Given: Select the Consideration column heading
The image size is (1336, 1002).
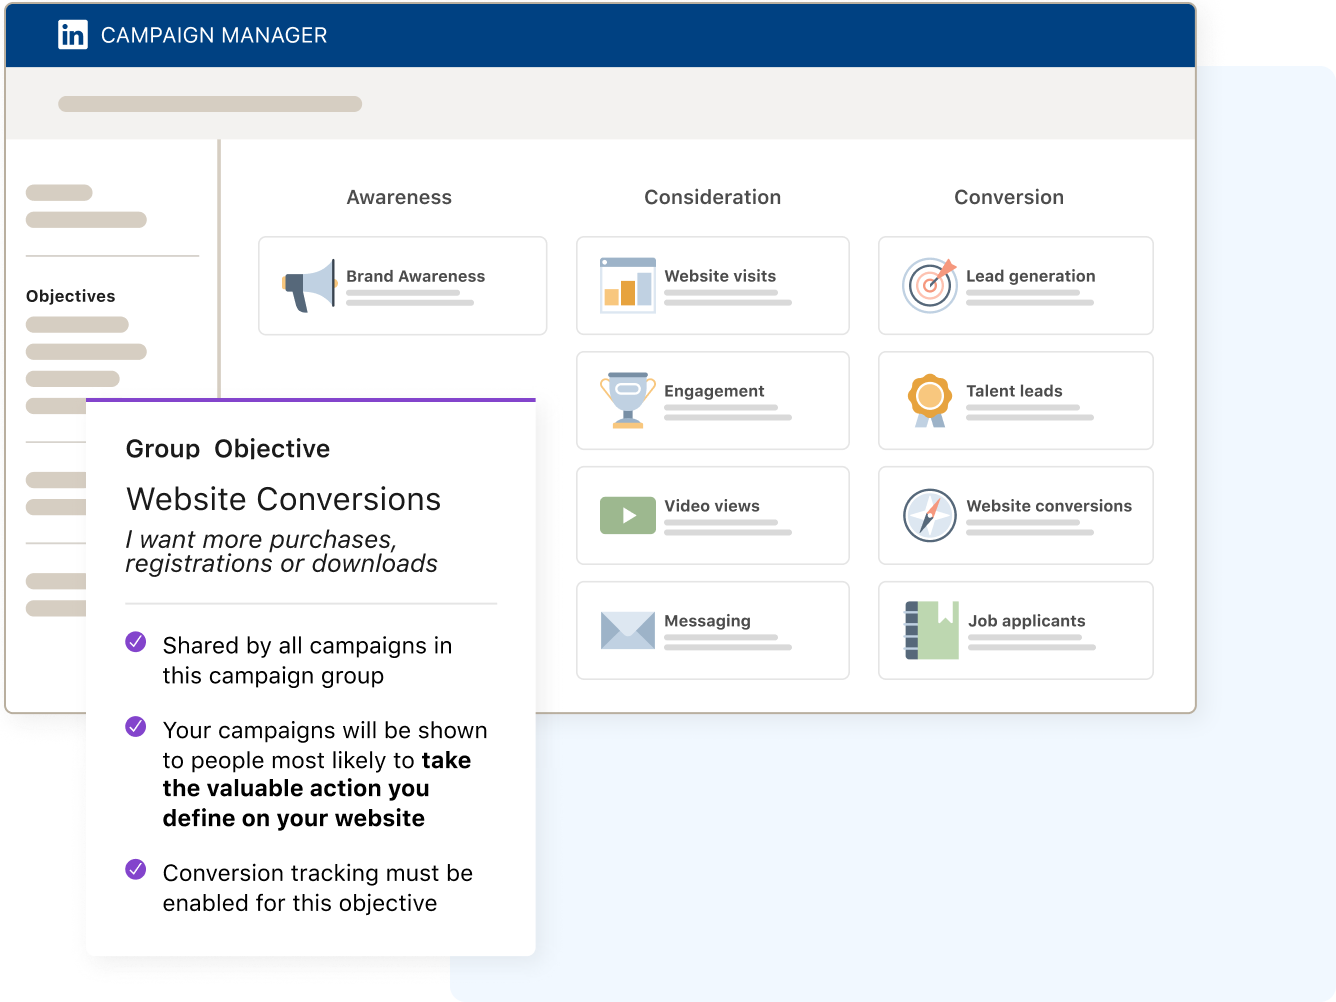Looking at the screenshot, I should 712,197.
